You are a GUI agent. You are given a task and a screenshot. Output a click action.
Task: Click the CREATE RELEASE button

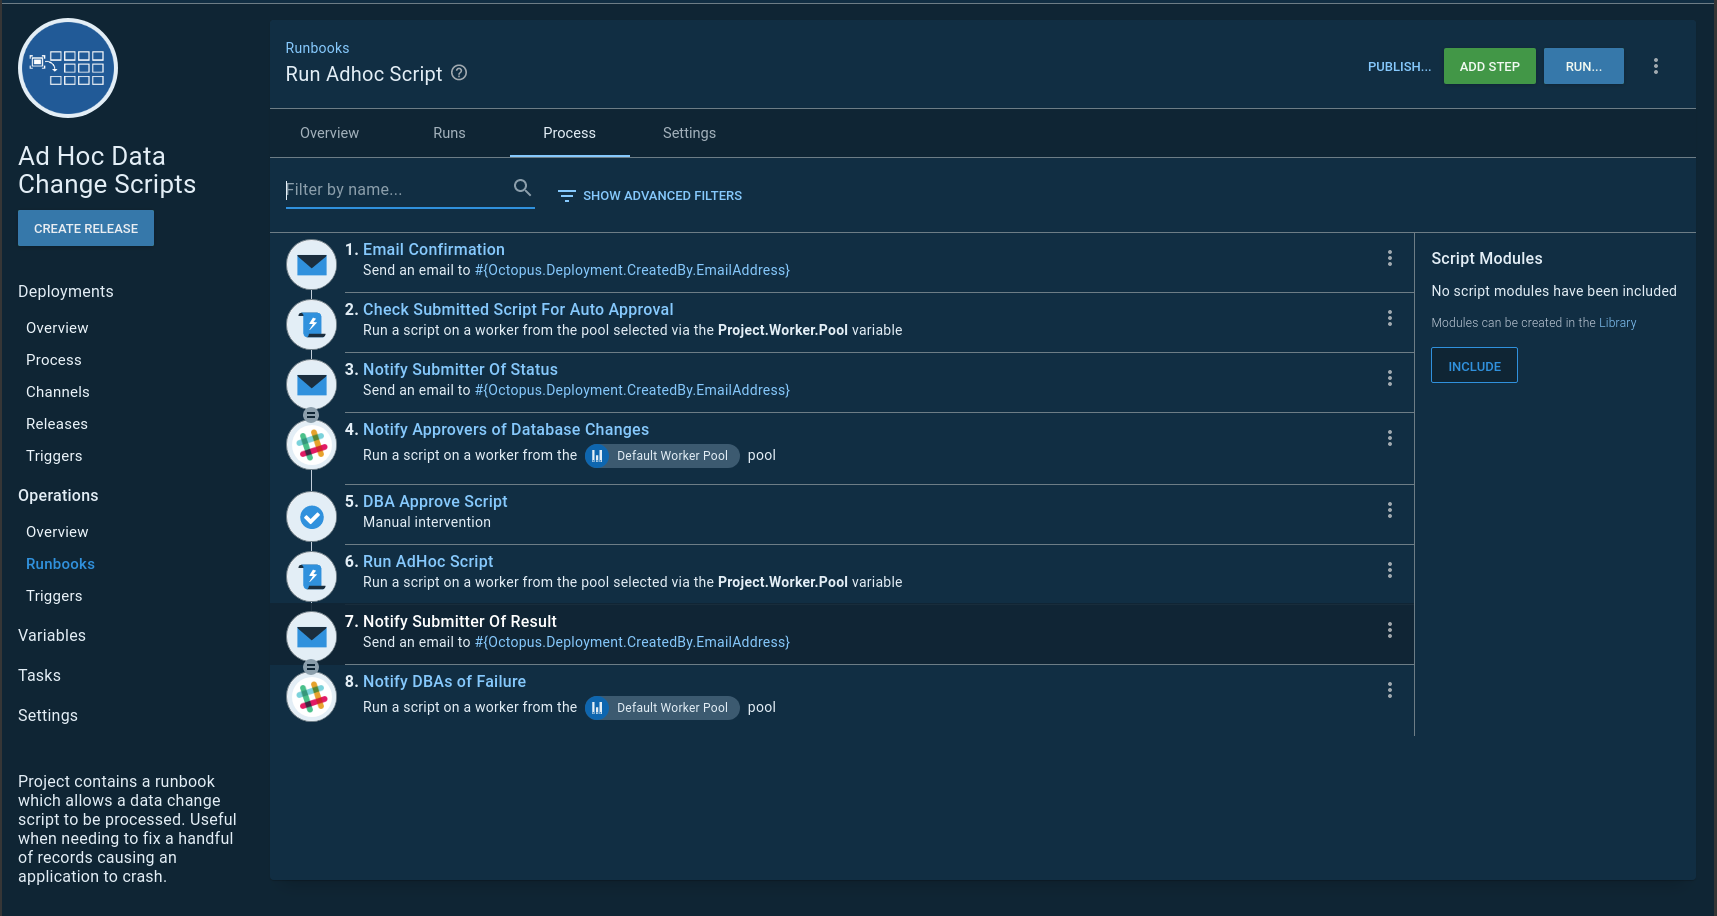85,228
